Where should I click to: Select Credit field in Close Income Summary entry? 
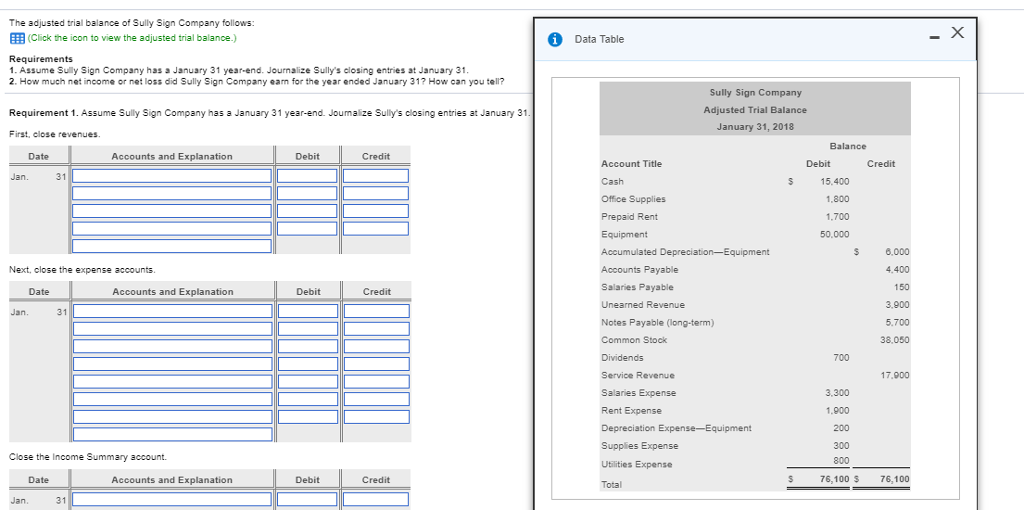pyautogui.click(x=376, y=500)
